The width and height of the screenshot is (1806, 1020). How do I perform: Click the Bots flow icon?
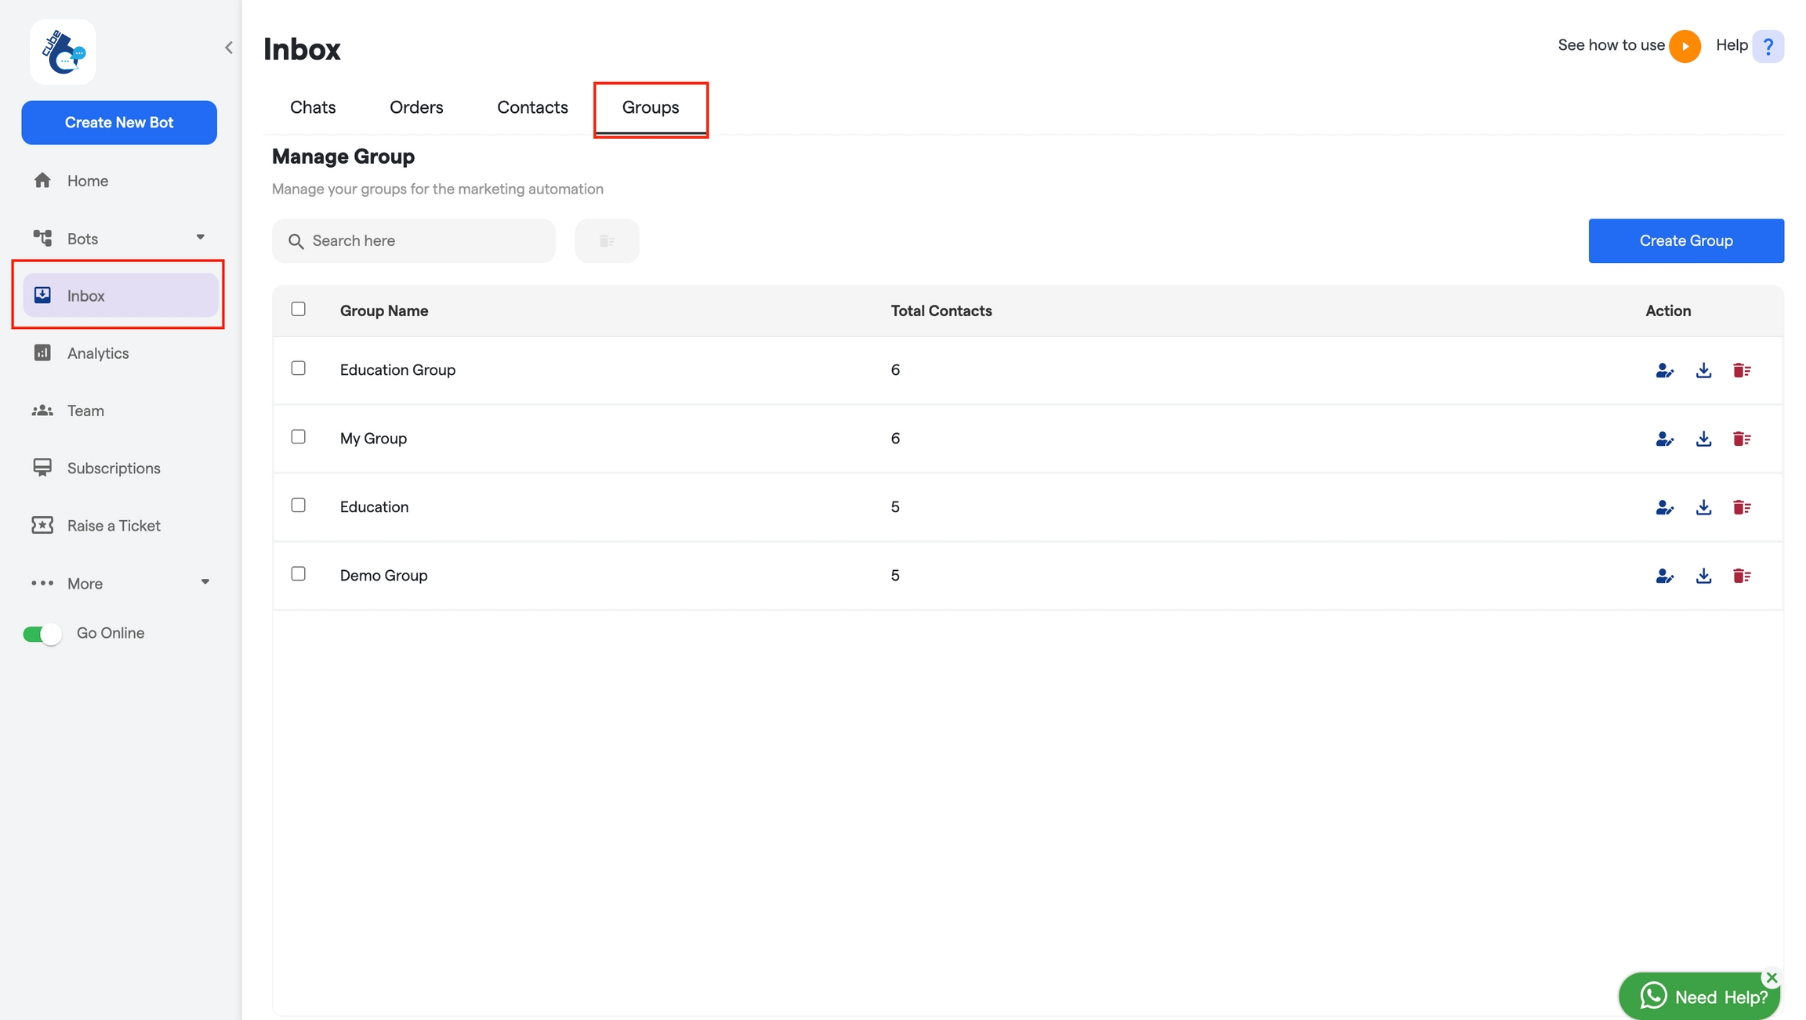42,238
